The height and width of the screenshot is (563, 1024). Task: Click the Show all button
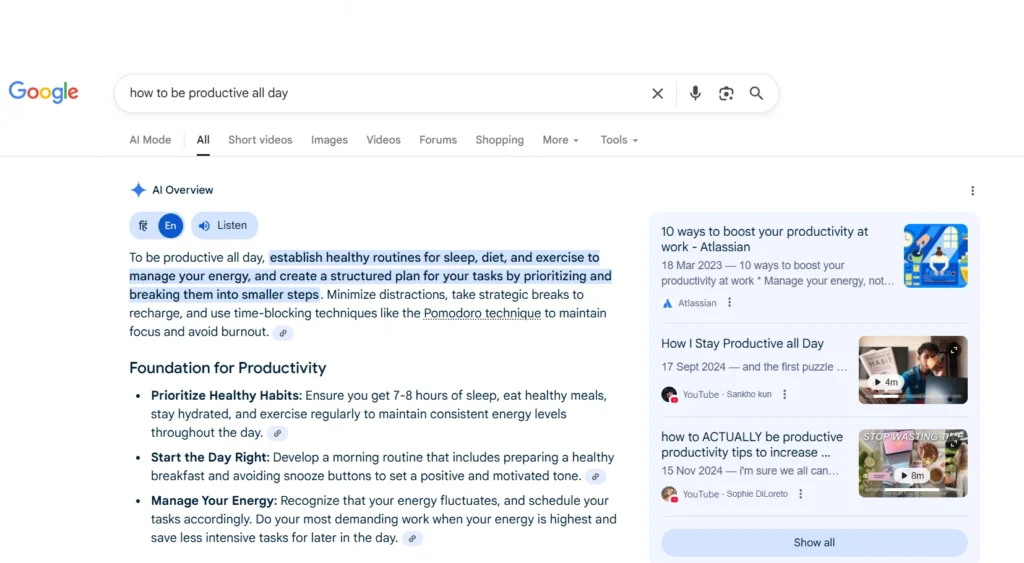point(814,543)
